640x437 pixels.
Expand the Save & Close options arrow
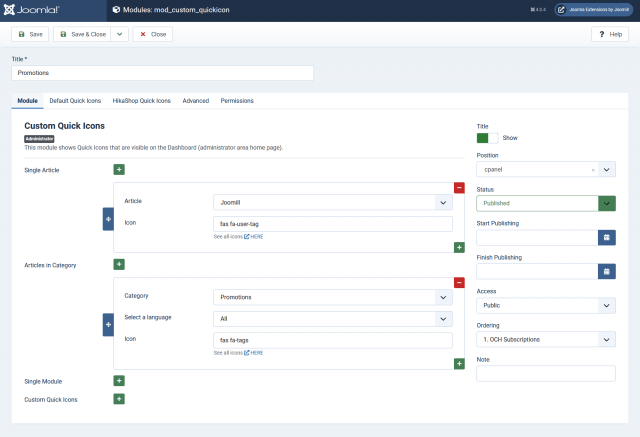(x=120, y=34)
